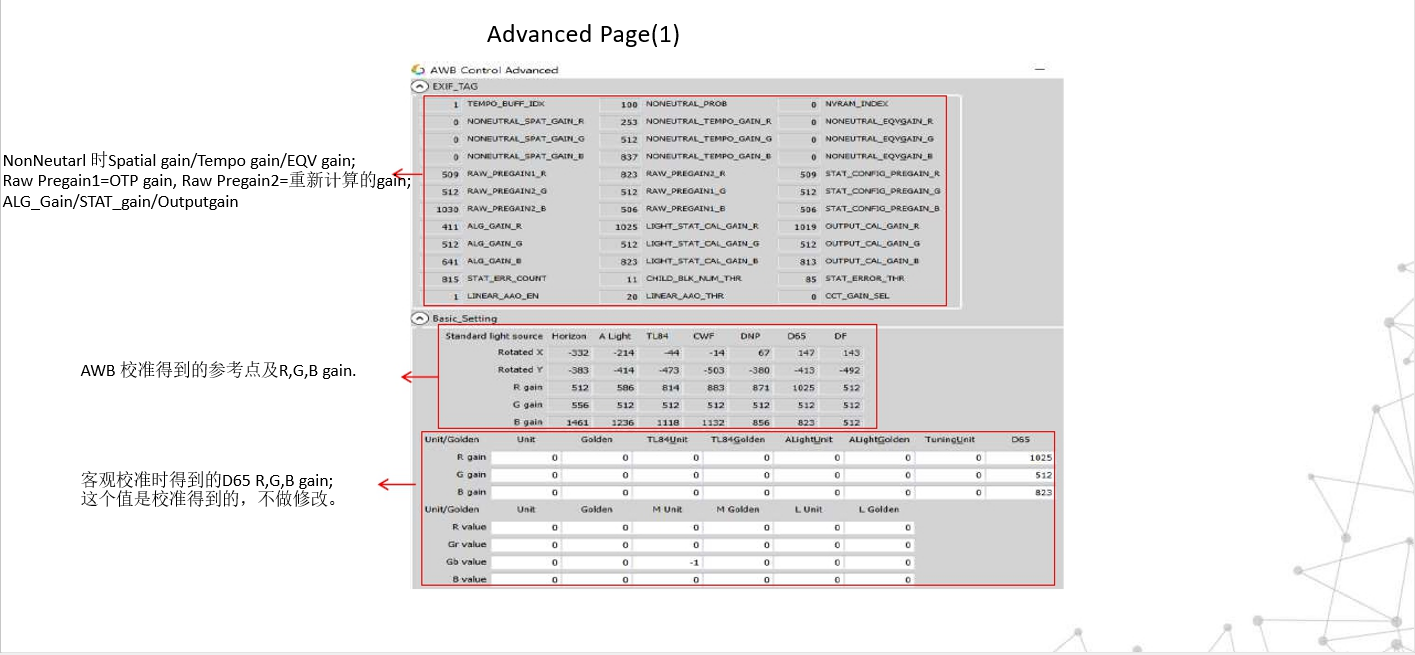
Task: Select the NONEUTRAL_PROB value field
Action: (x=620, y=104)
